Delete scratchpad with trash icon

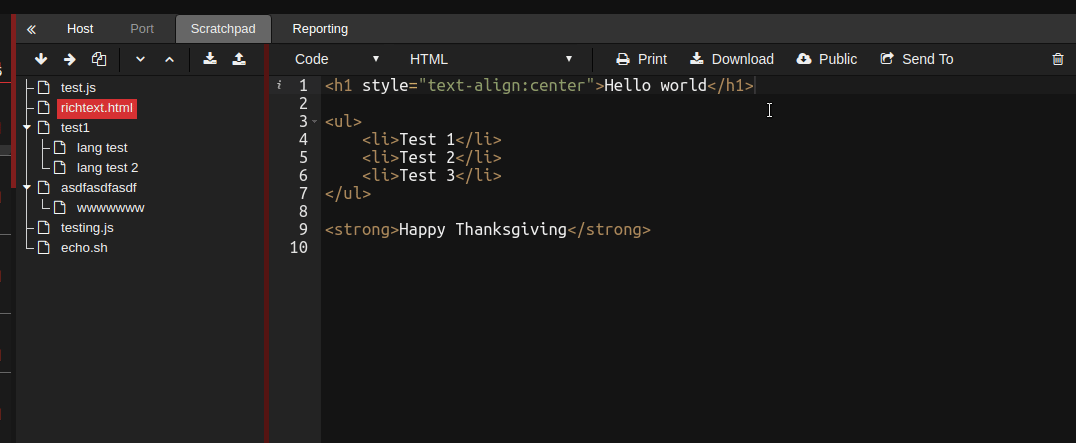1057,59
